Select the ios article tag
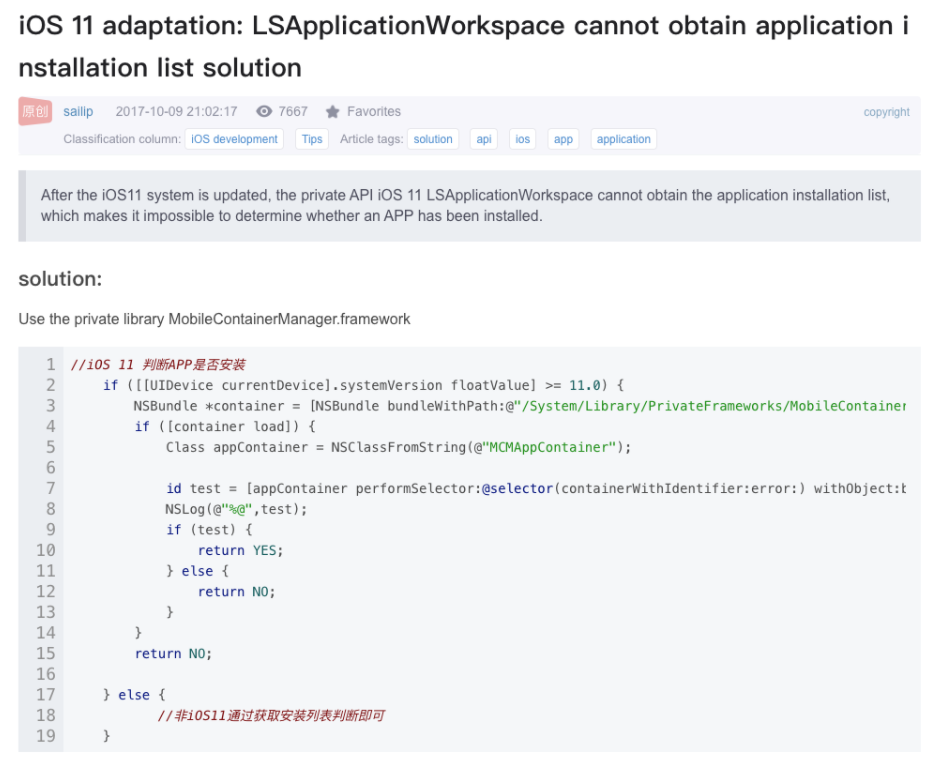 523,139
